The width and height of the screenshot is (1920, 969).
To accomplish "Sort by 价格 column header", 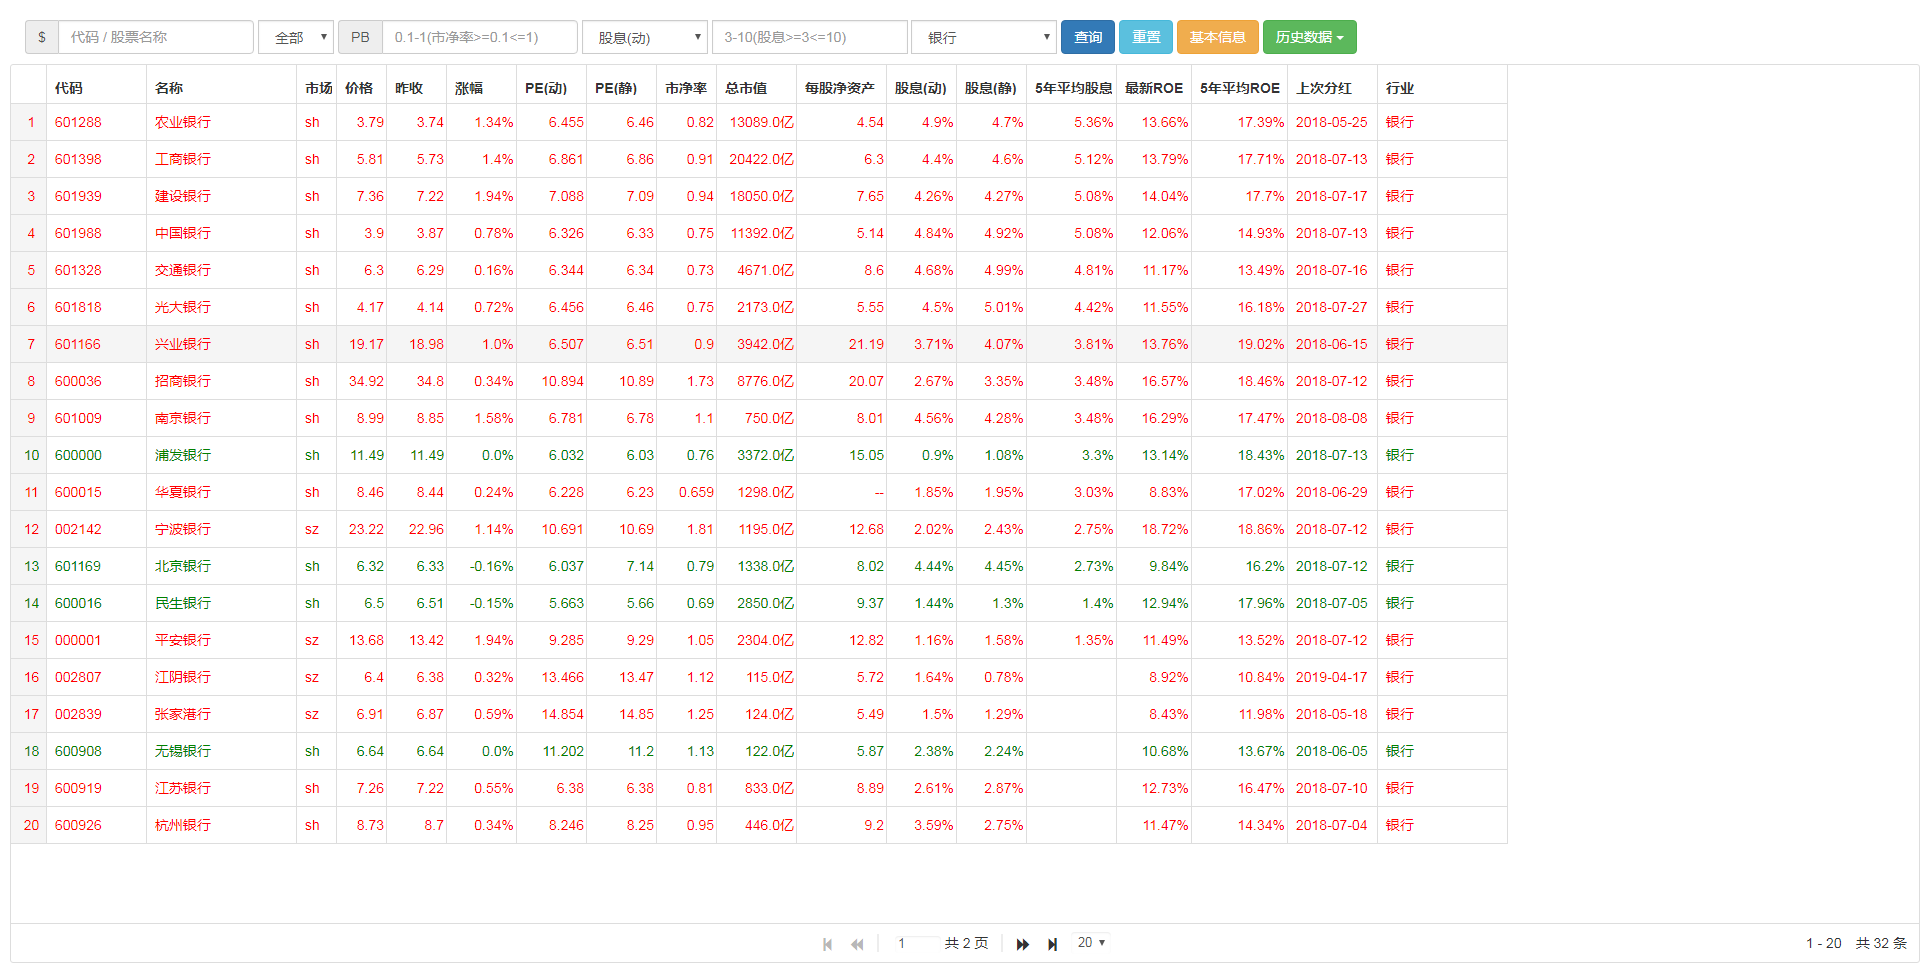I will click(359, 88).
